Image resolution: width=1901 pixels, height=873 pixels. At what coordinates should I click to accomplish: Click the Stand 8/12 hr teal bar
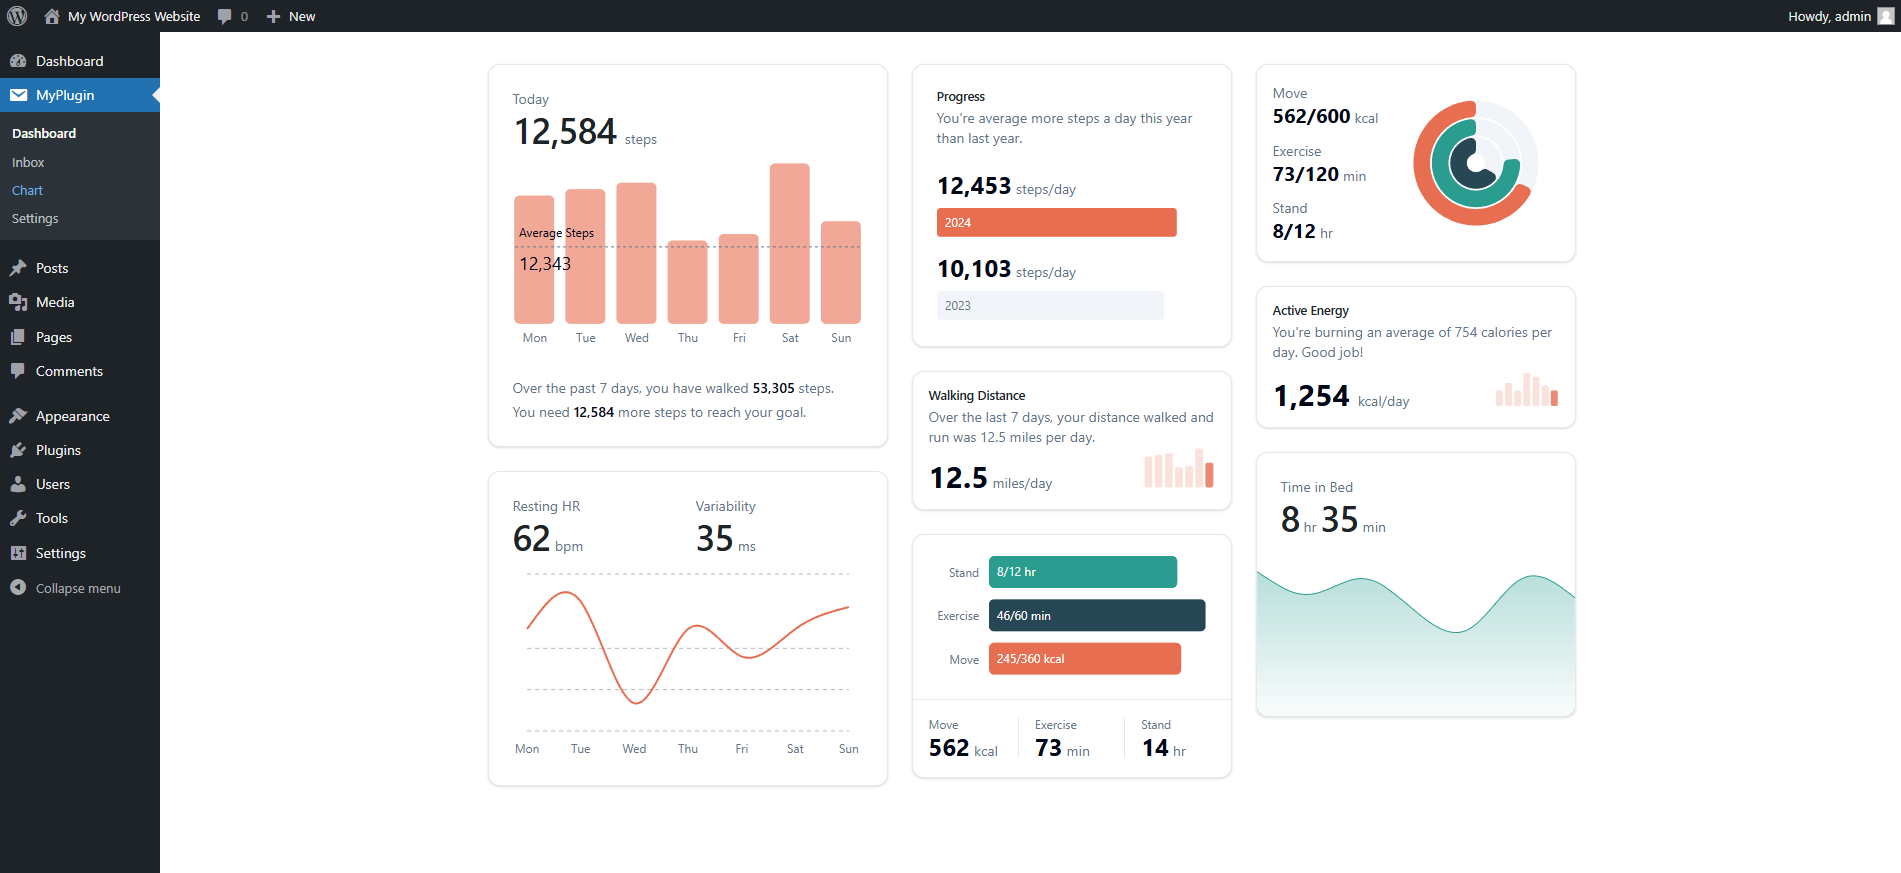1083,572
